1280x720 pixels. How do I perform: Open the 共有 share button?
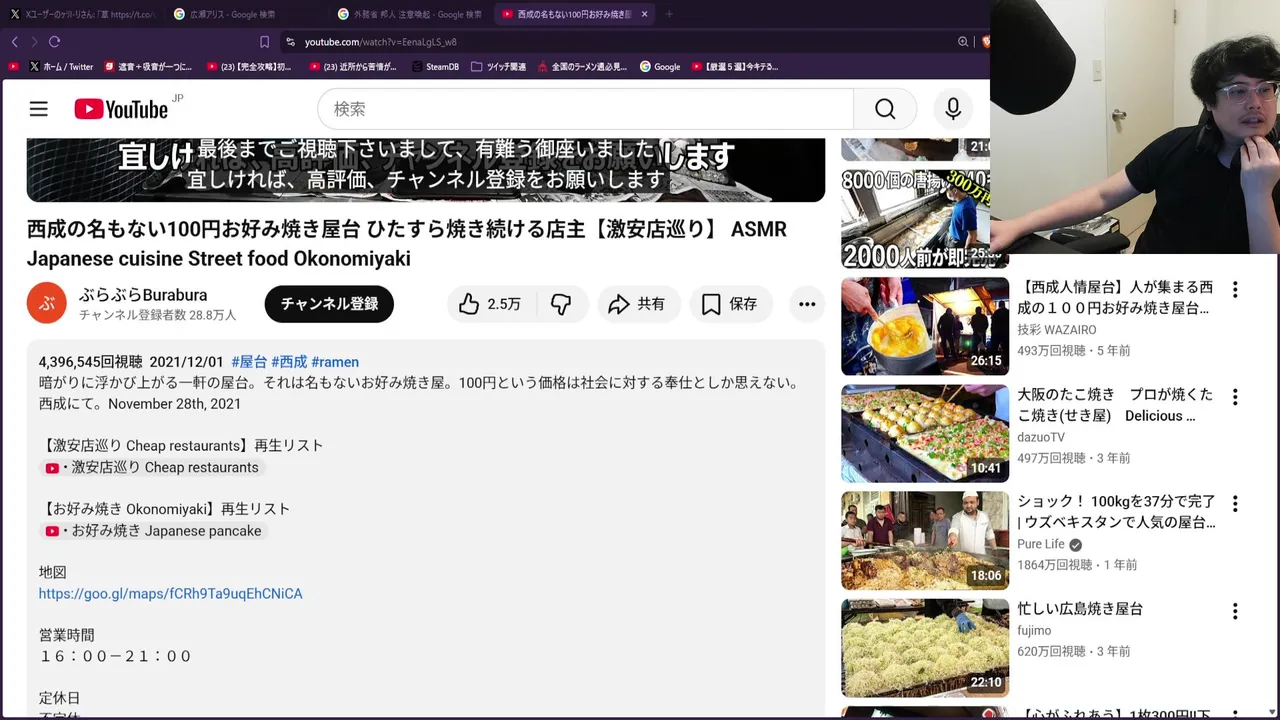point(638,304)
